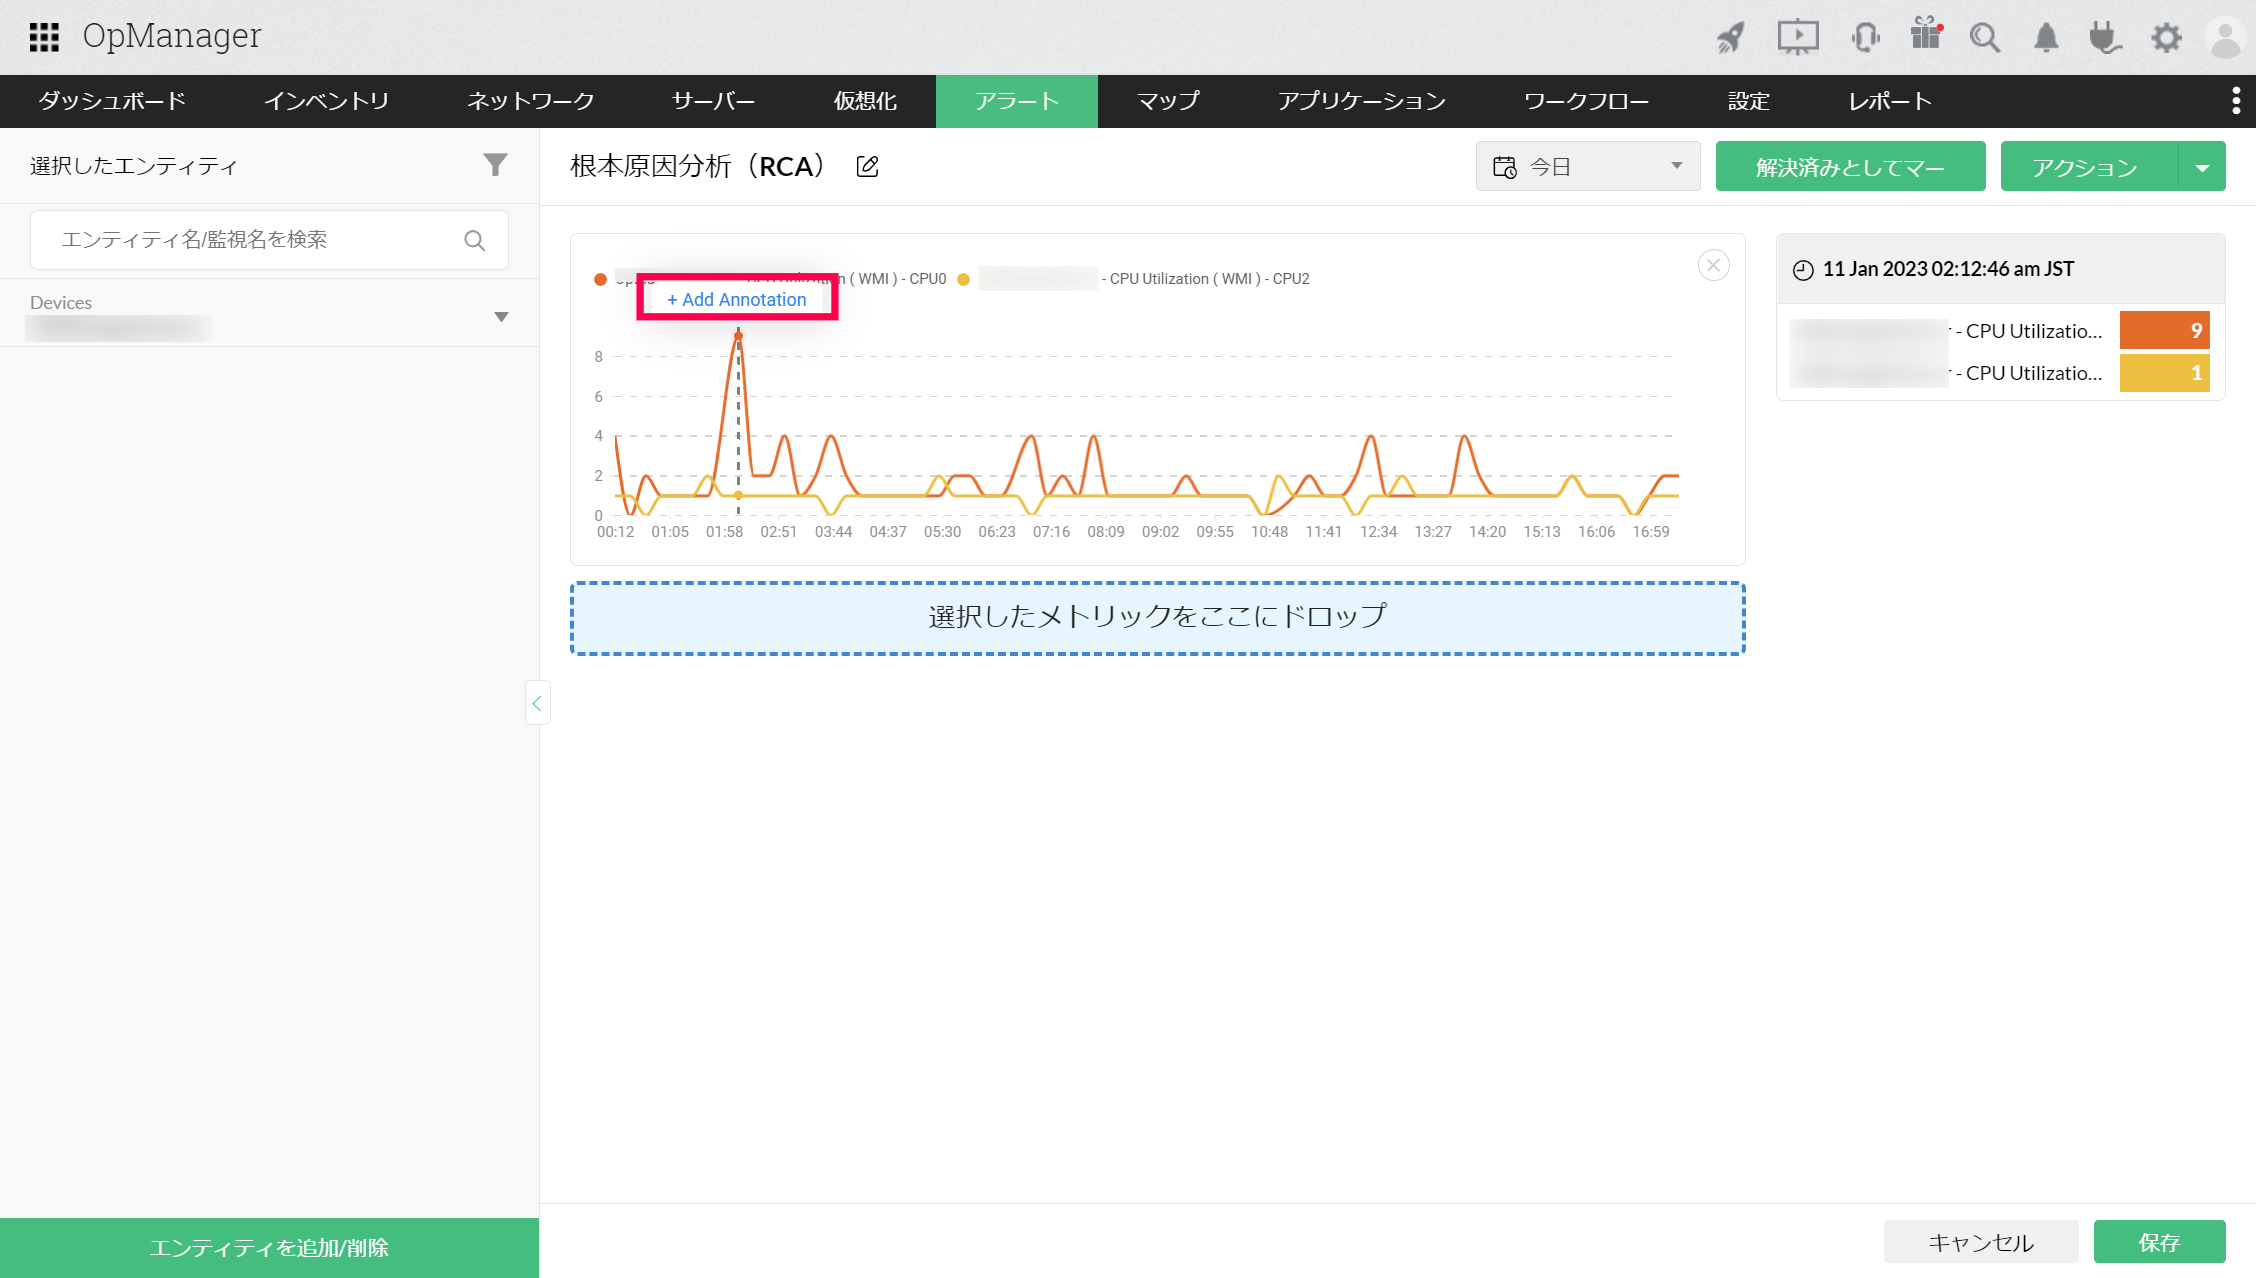This screenshot has height=1278, width=2256.
Task: Open the 今日 date range dropdown
Action: point(1587,166)
